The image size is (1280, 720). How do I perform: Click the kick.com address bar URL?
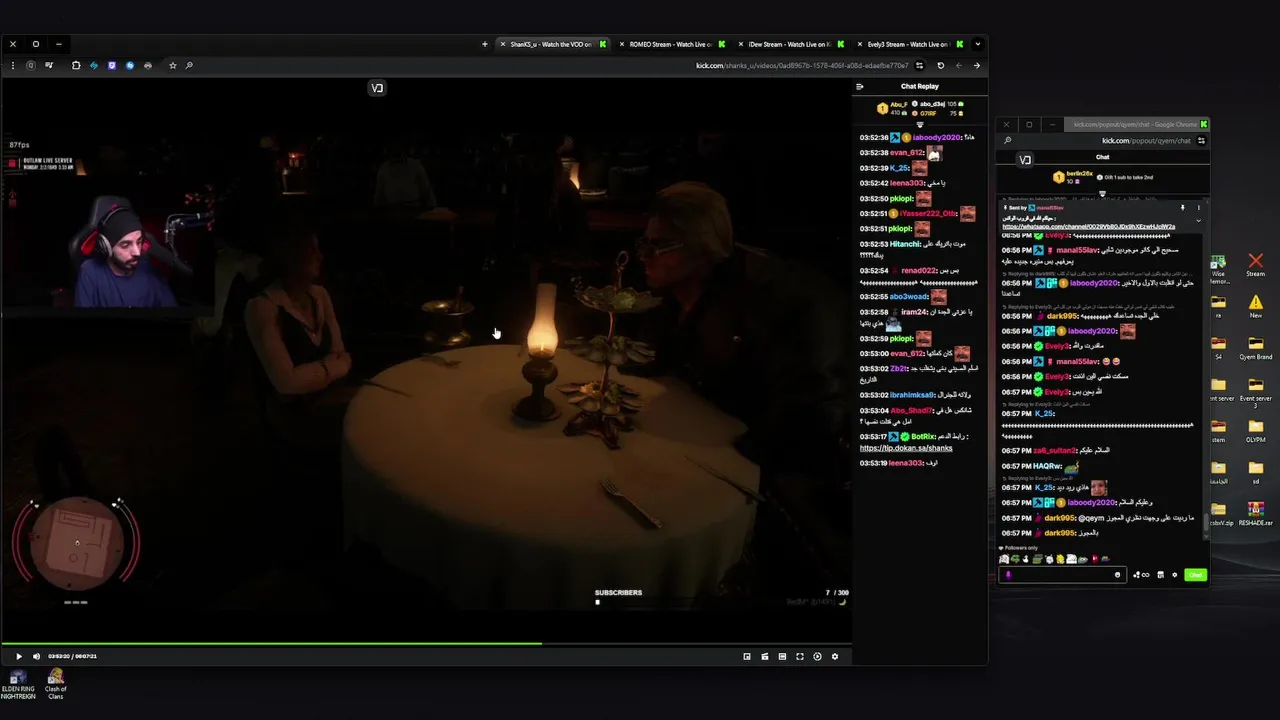pos(802,66)
